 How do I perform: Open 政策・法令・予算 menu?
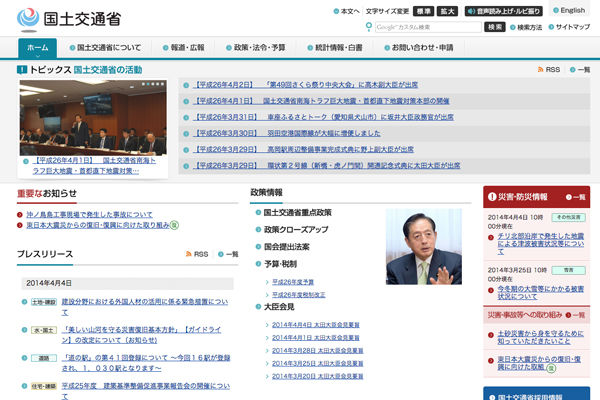tap(256, 48)
